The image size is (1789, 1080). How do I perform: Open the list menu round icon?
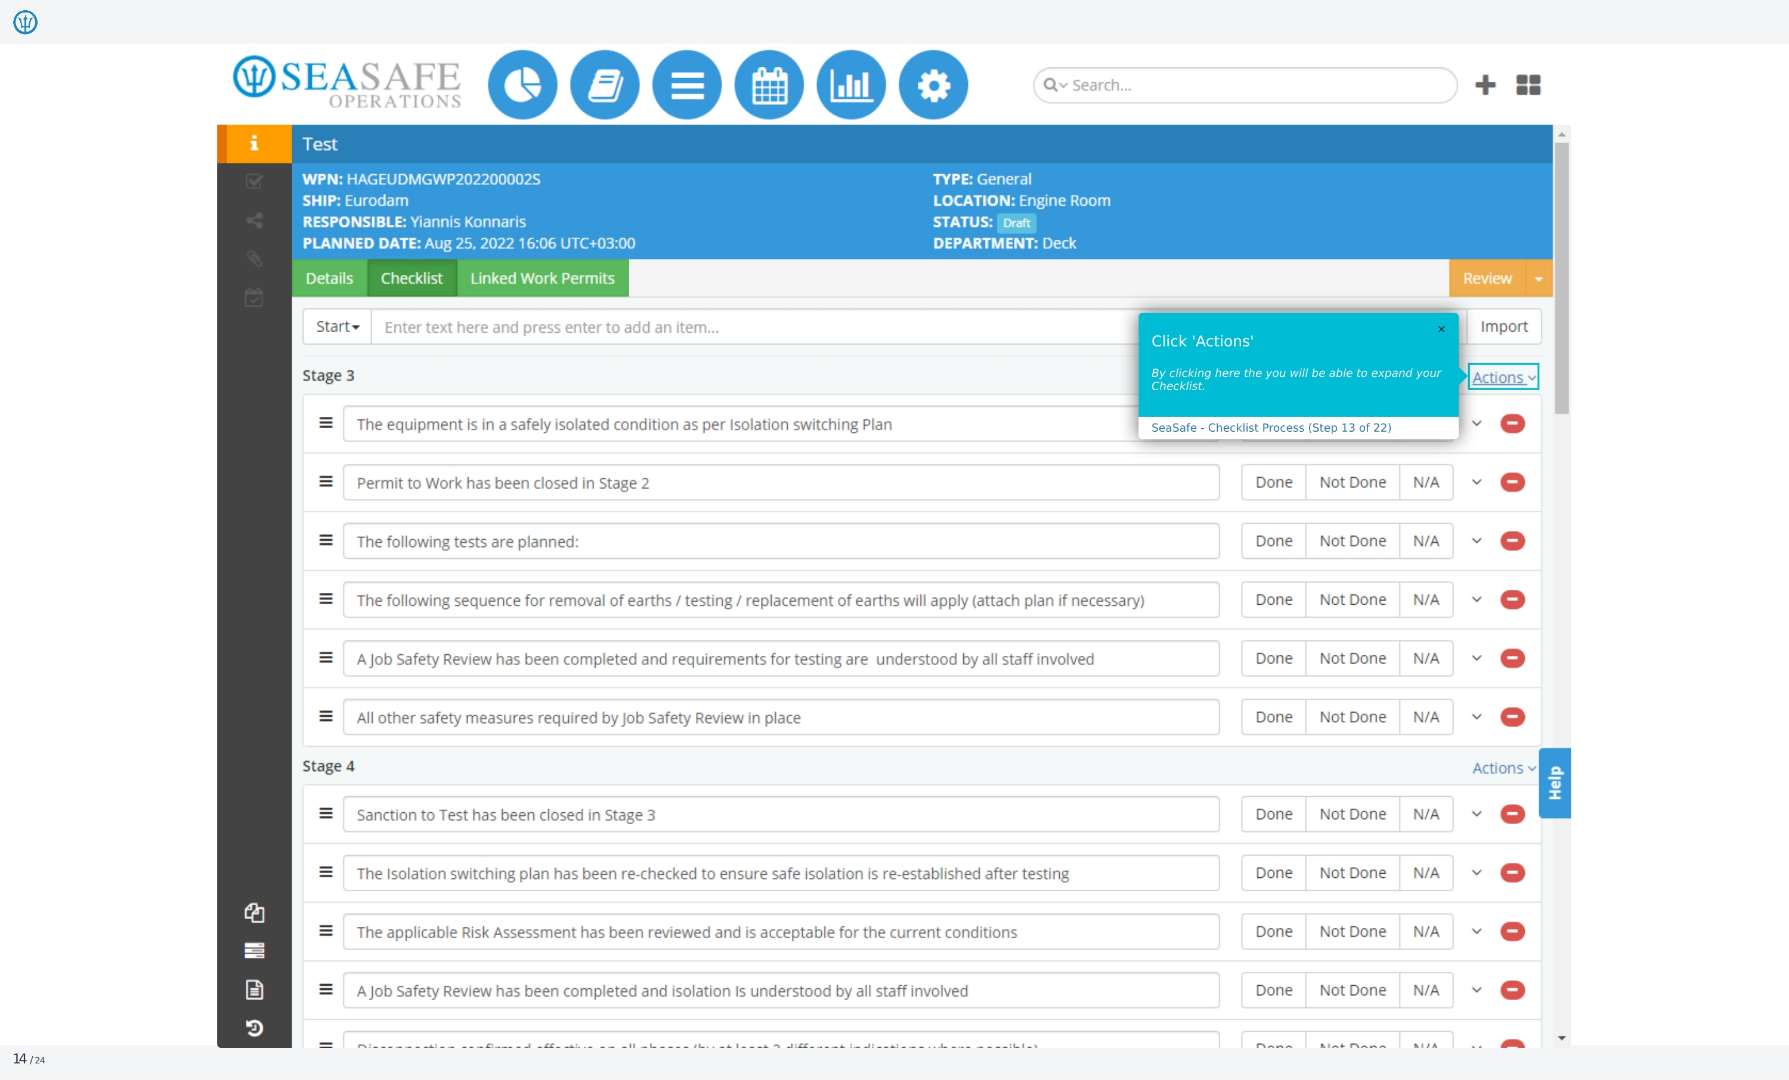(687, 85)
